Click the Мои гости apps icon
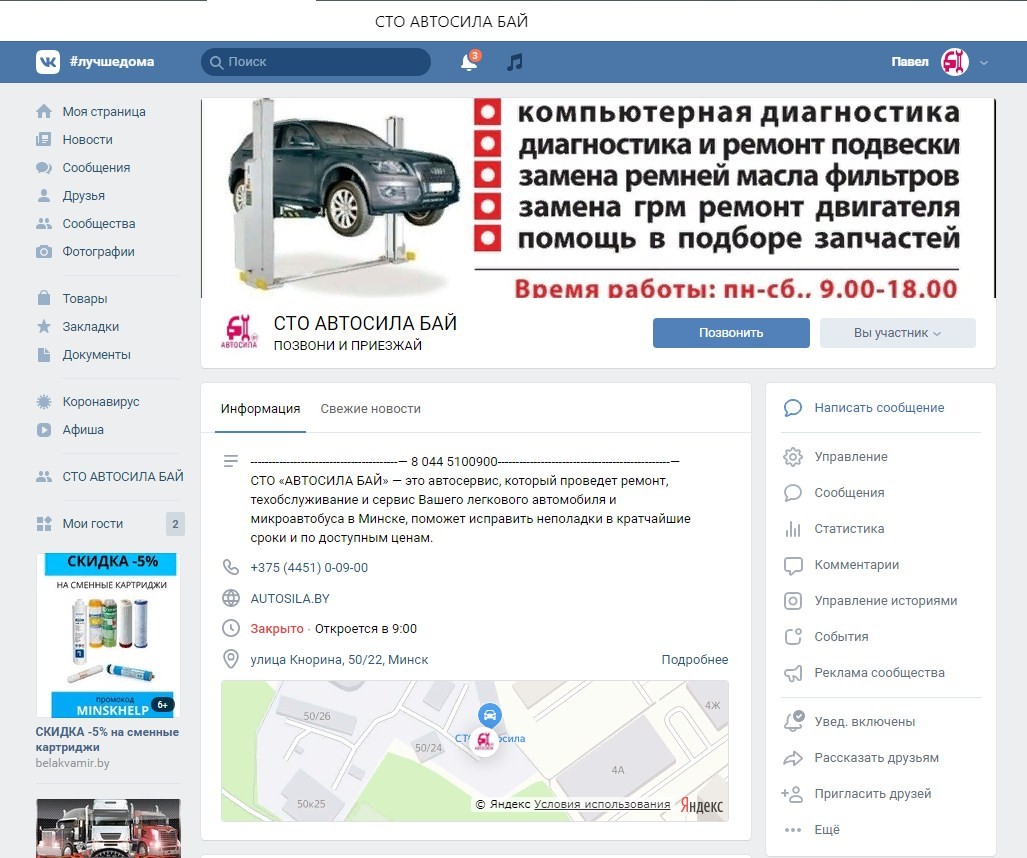Viewport: 1027px width, 858px height. click(44, 524)
